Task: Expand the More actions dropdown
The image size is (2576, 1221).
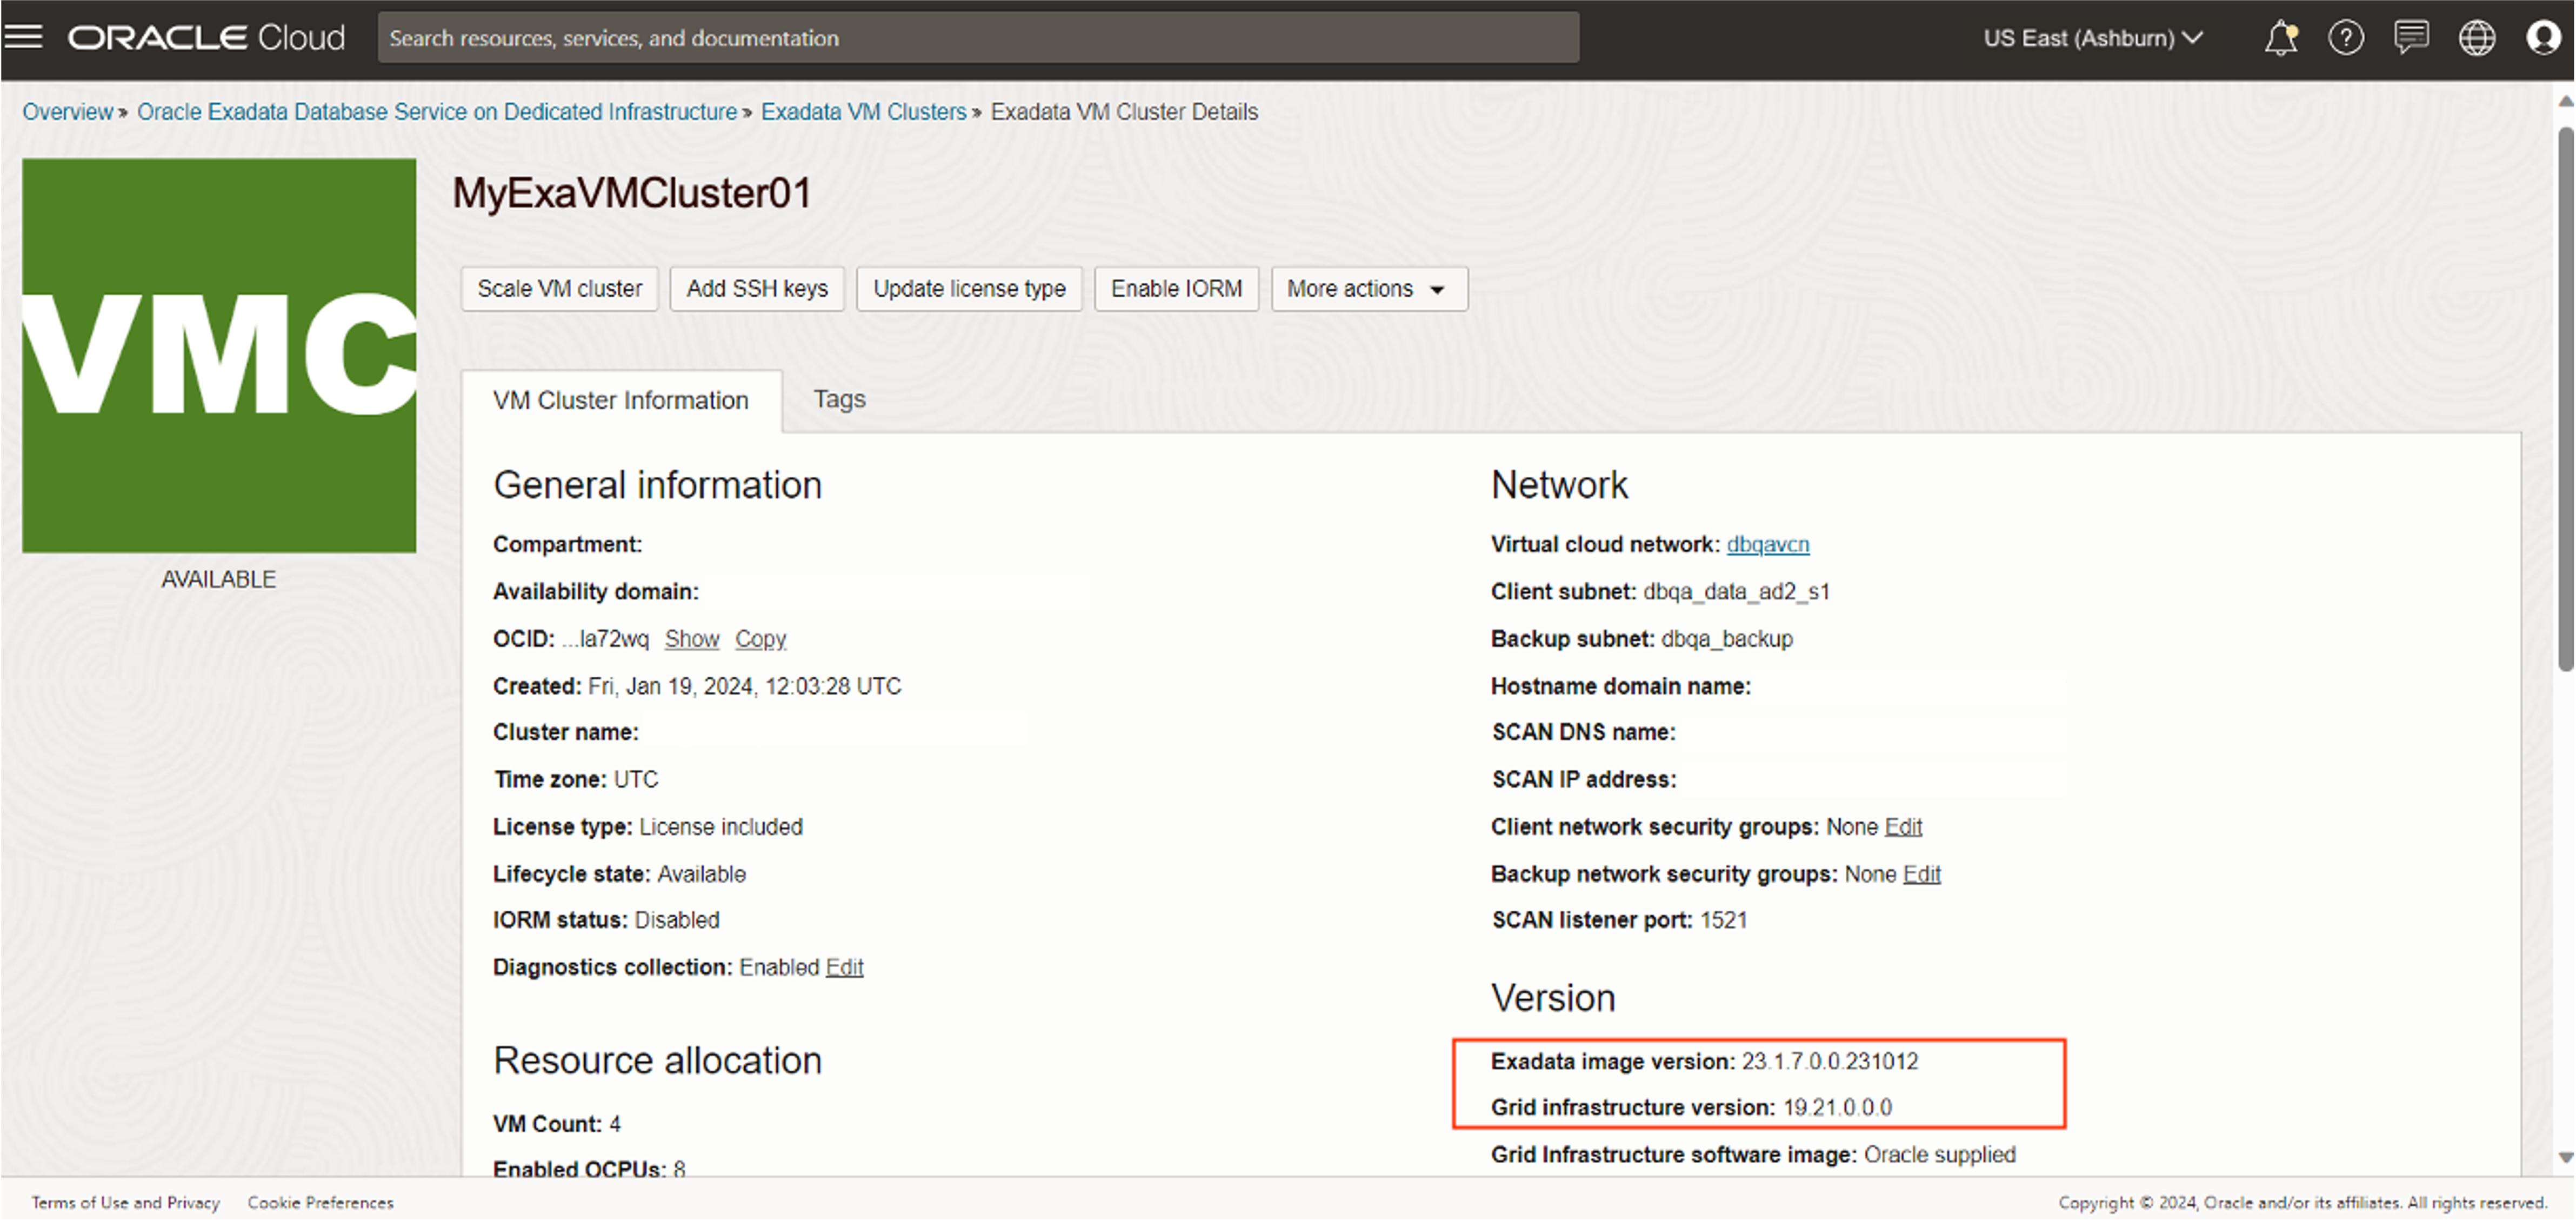Action: click(1369, 289)
